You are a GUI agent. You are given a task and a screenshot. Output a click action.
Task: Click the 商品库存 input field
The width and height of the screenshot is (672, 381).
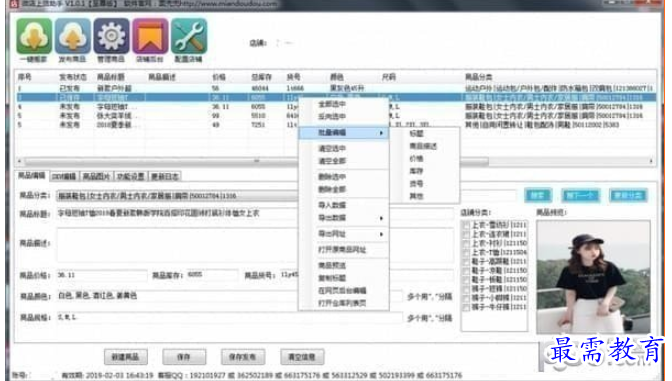click(x=212, y=275)
